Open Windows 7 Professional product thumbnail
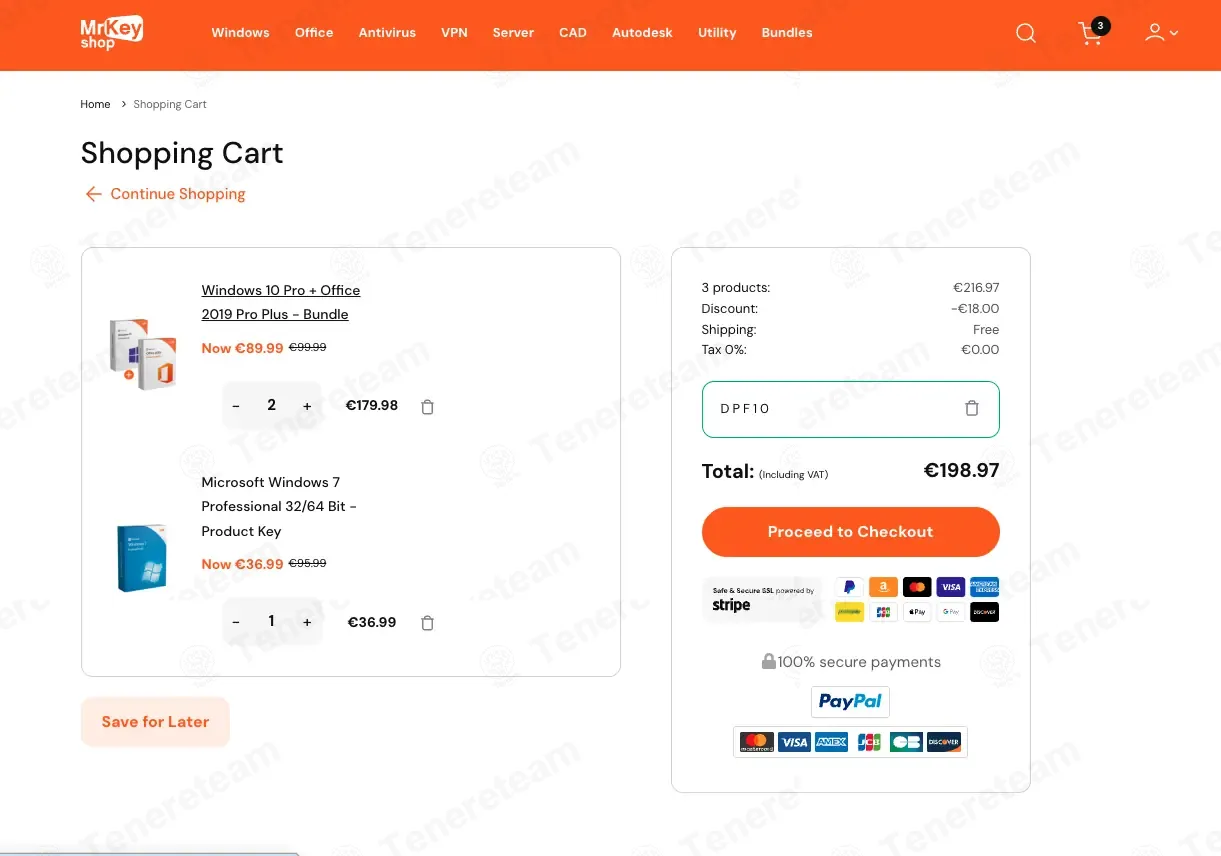This screenshot has width=1221, height=856. tap(142, 558)
